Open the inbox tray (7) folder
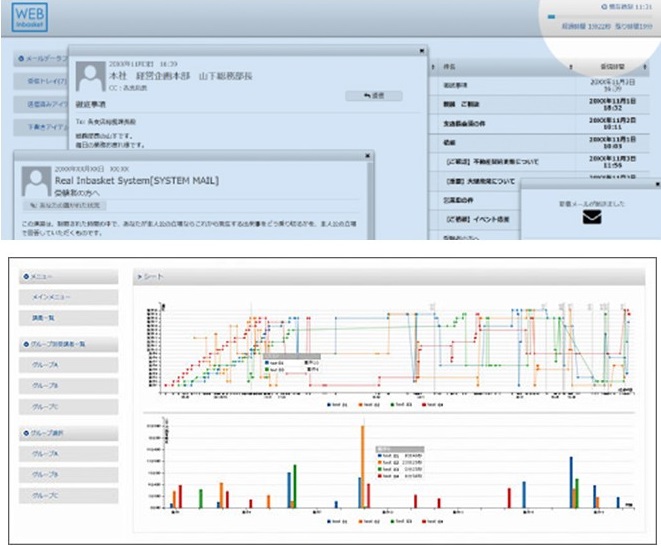This screenshot has height=546, width=661. click(x=41, y=81)
